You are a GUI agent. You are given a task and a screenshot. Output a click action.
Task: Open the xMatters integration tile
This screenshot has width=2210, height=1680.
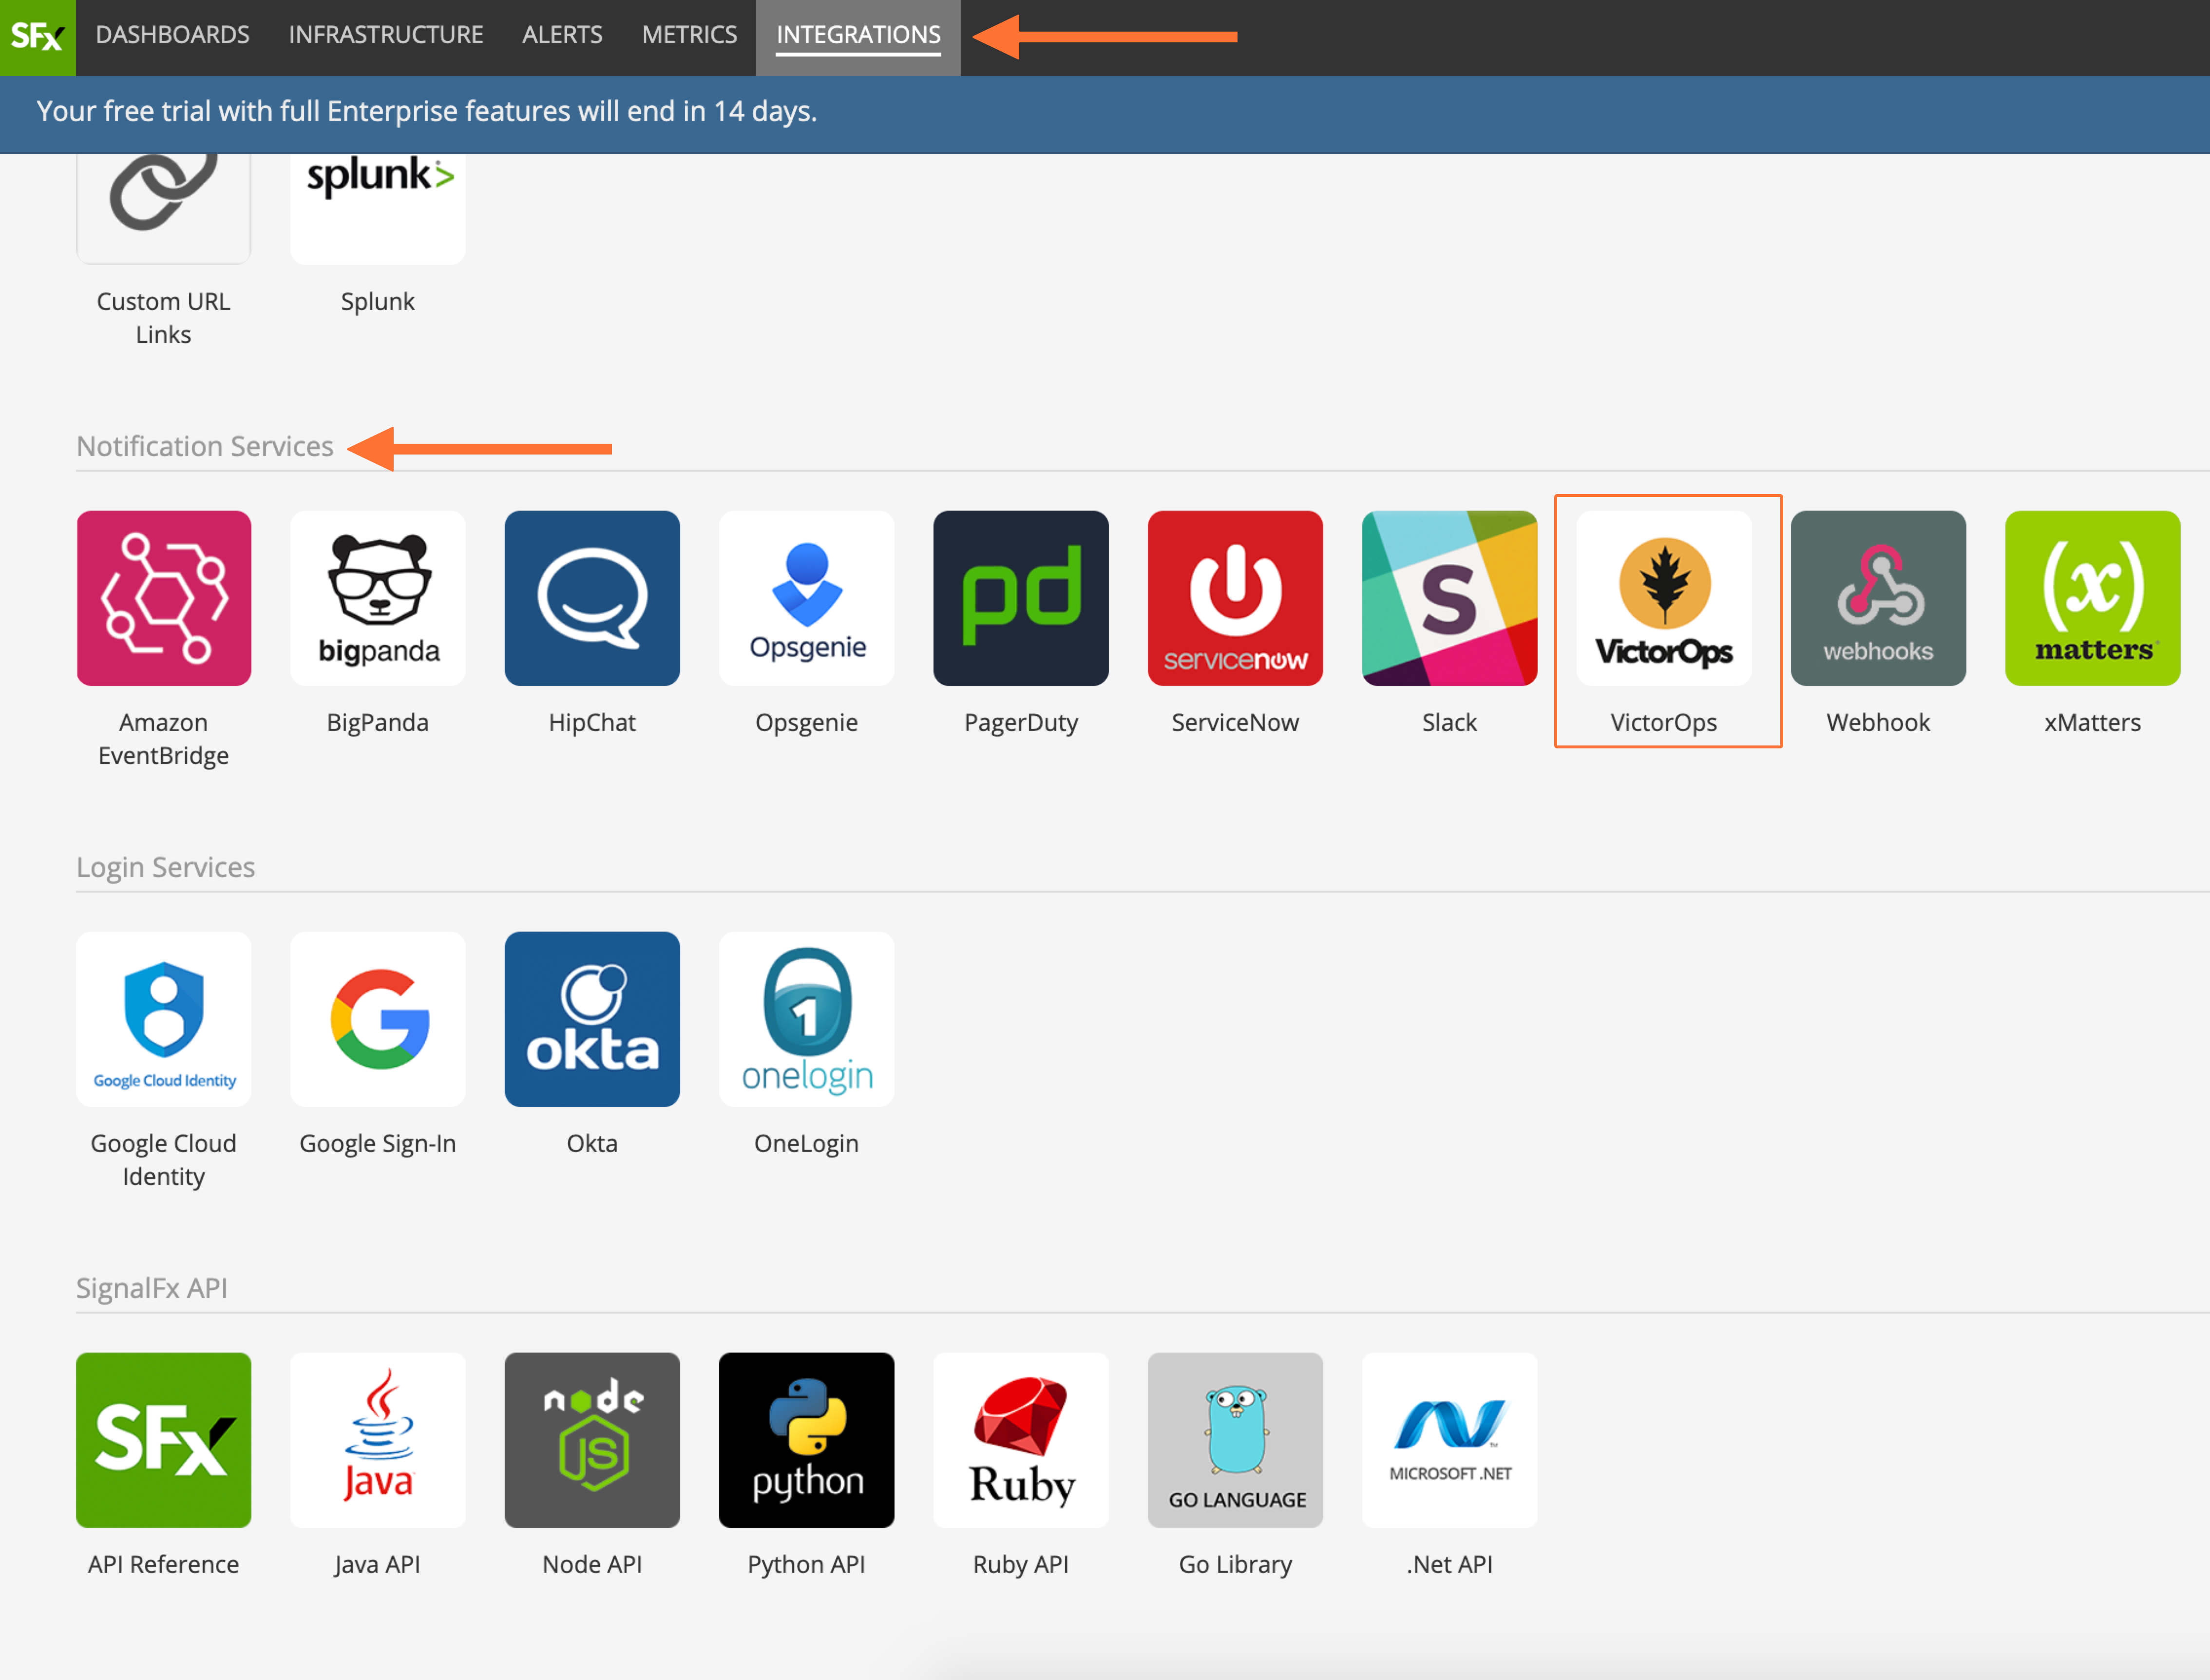click(x=2092, y=598)
